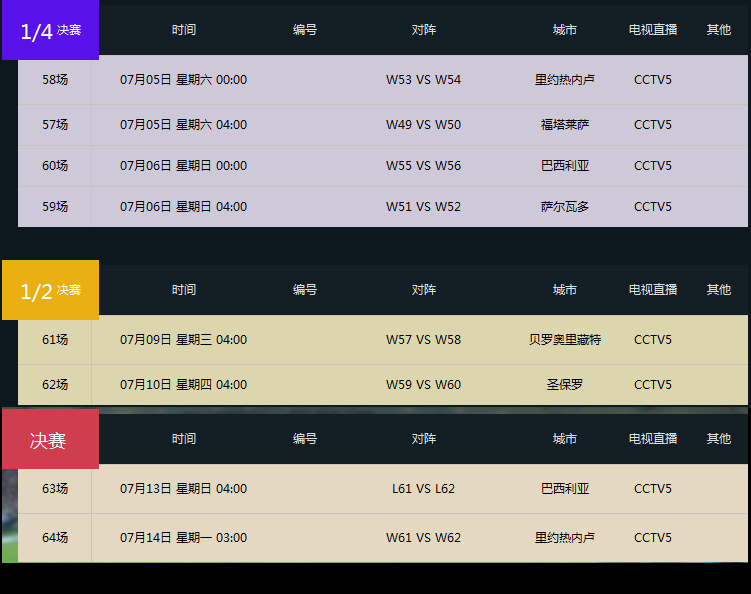The height and width of the screenshot is (594, 751).
Task: Click 对阵 header in semi-final table
Action: point(424,290)
